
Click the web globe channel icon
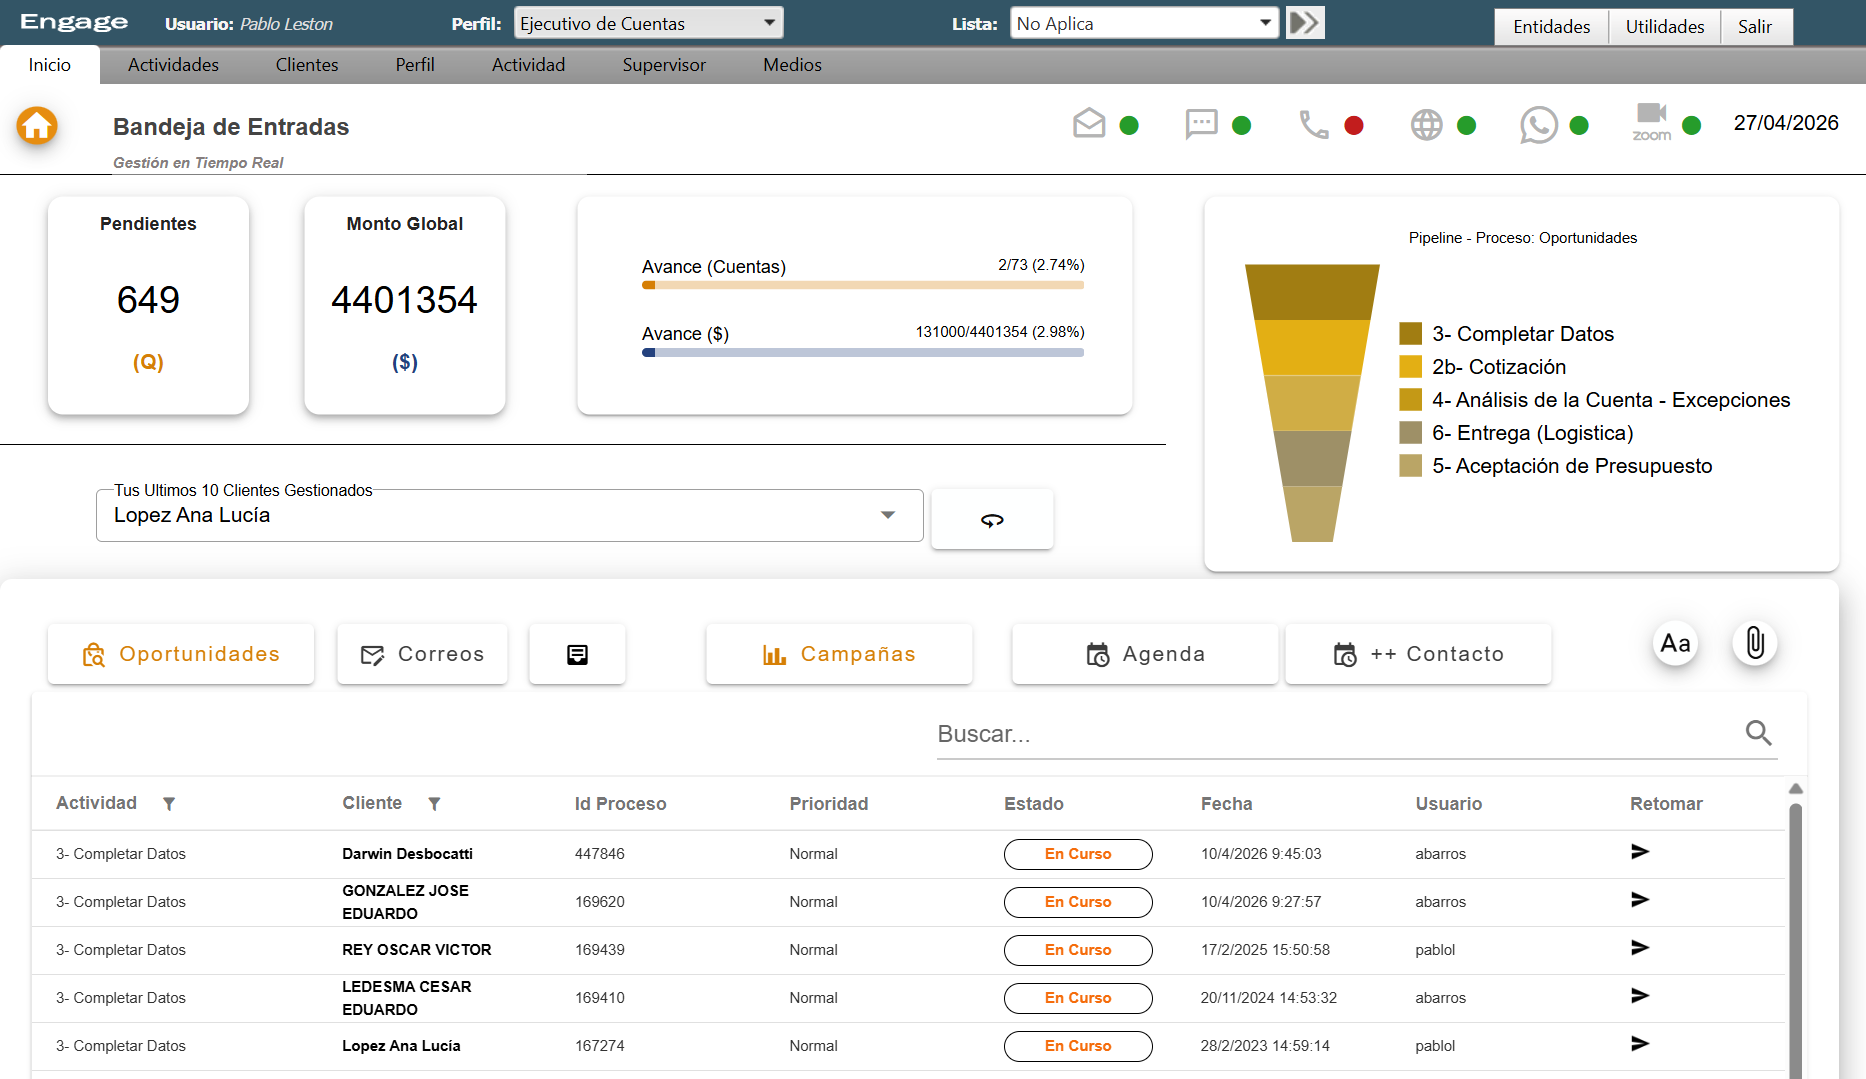click(1426, 124)
